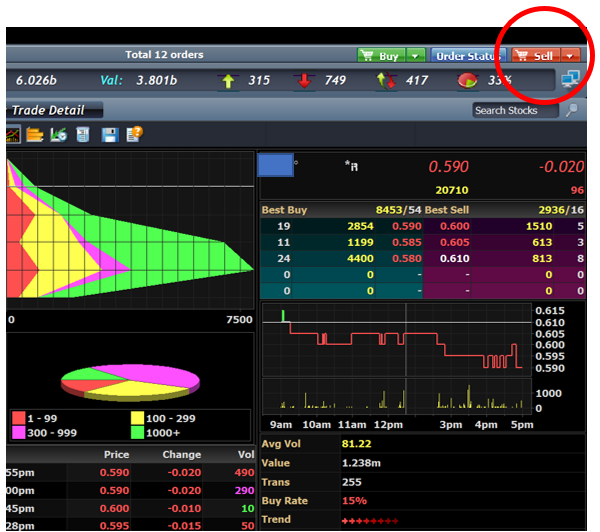Click the red 1 - 99 legend swatch
The height and width of the screenshot is (532, 600).
[19, 418]
